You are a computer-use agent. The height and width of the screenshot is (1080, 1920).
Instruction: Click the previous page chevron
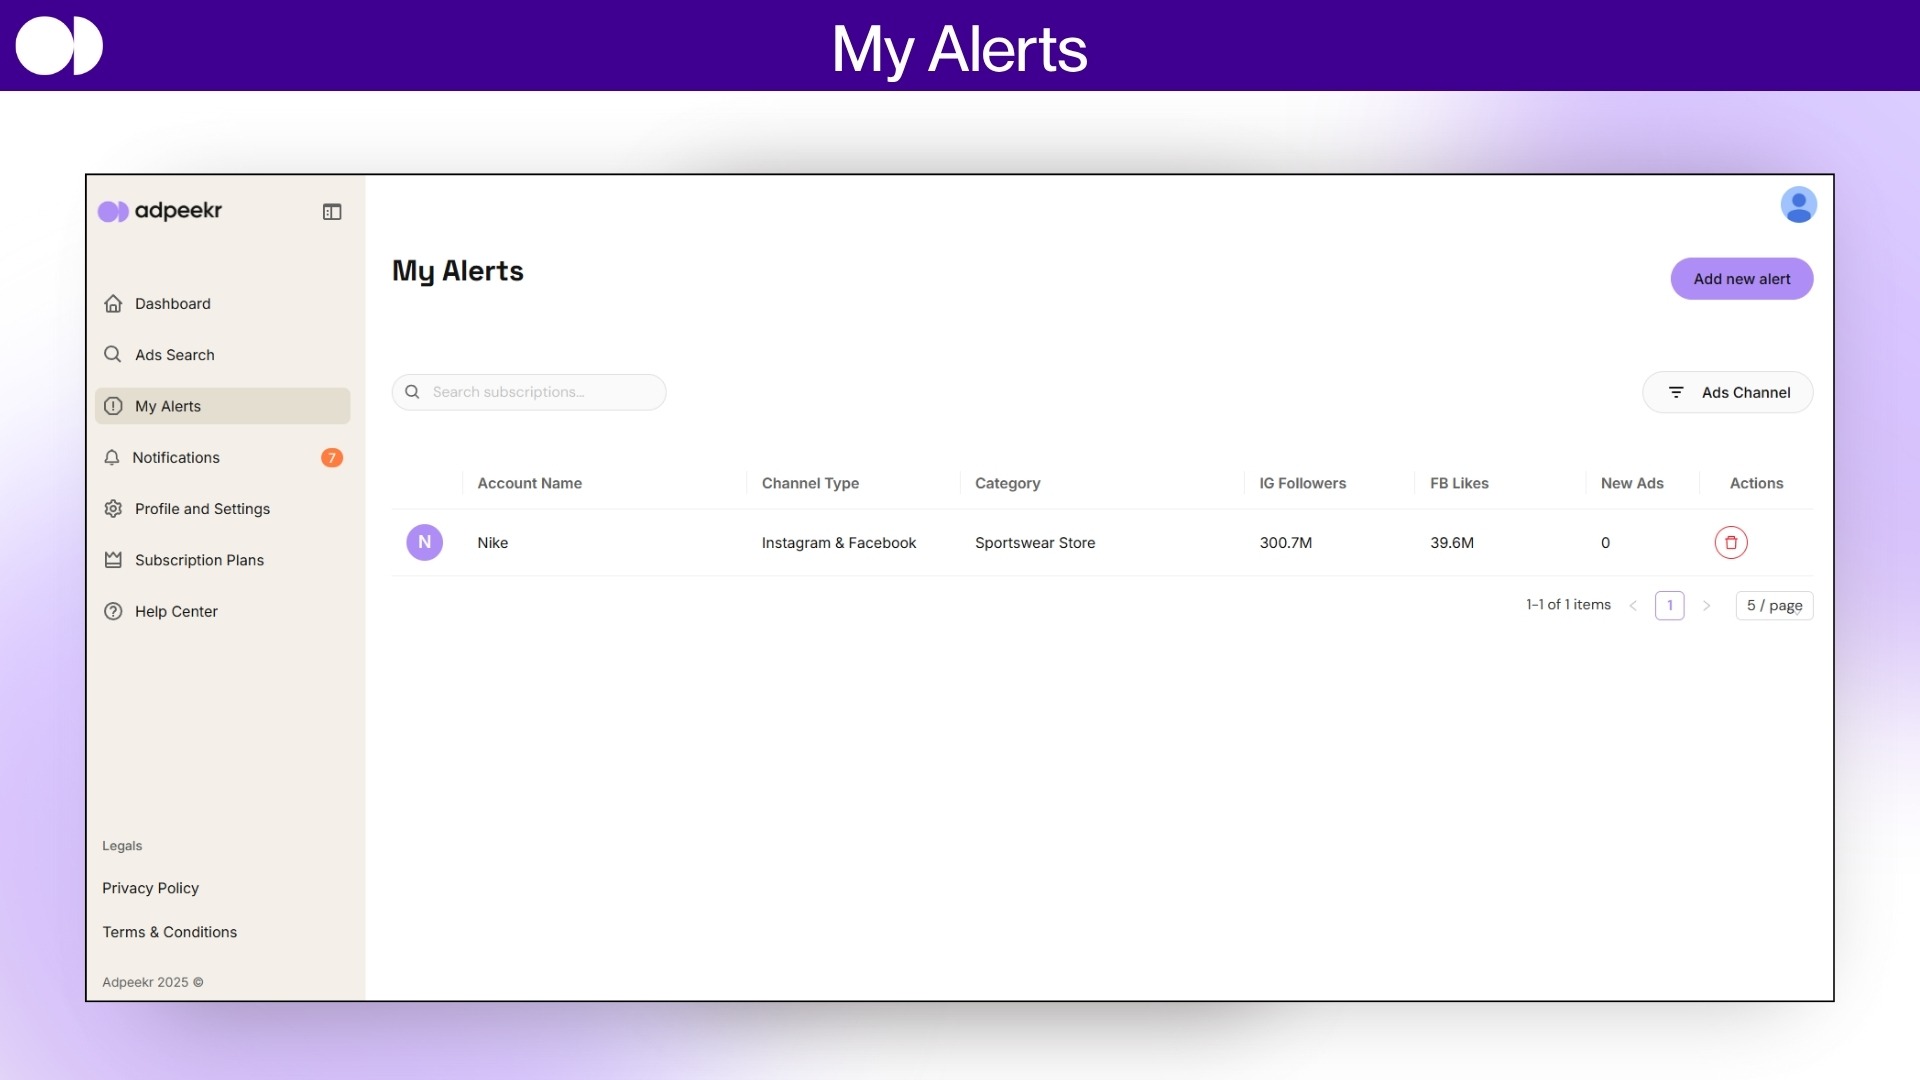pos(1633,605)
